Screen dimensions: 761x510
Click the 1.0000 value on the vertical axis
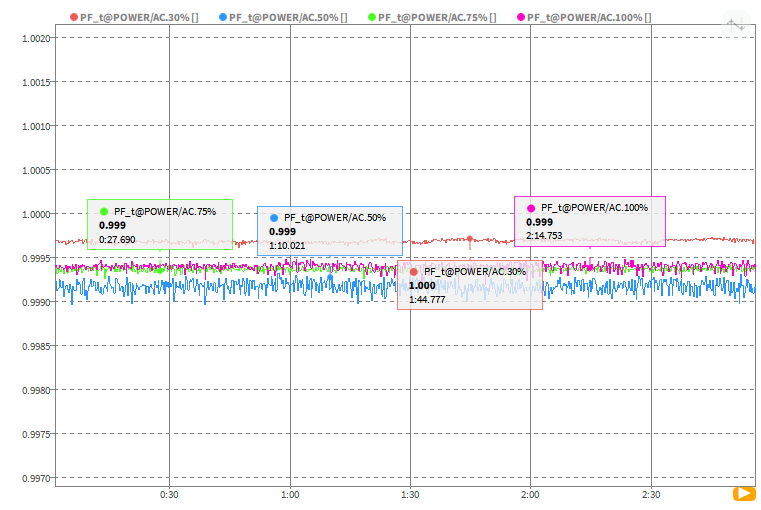tap(36, 214)
